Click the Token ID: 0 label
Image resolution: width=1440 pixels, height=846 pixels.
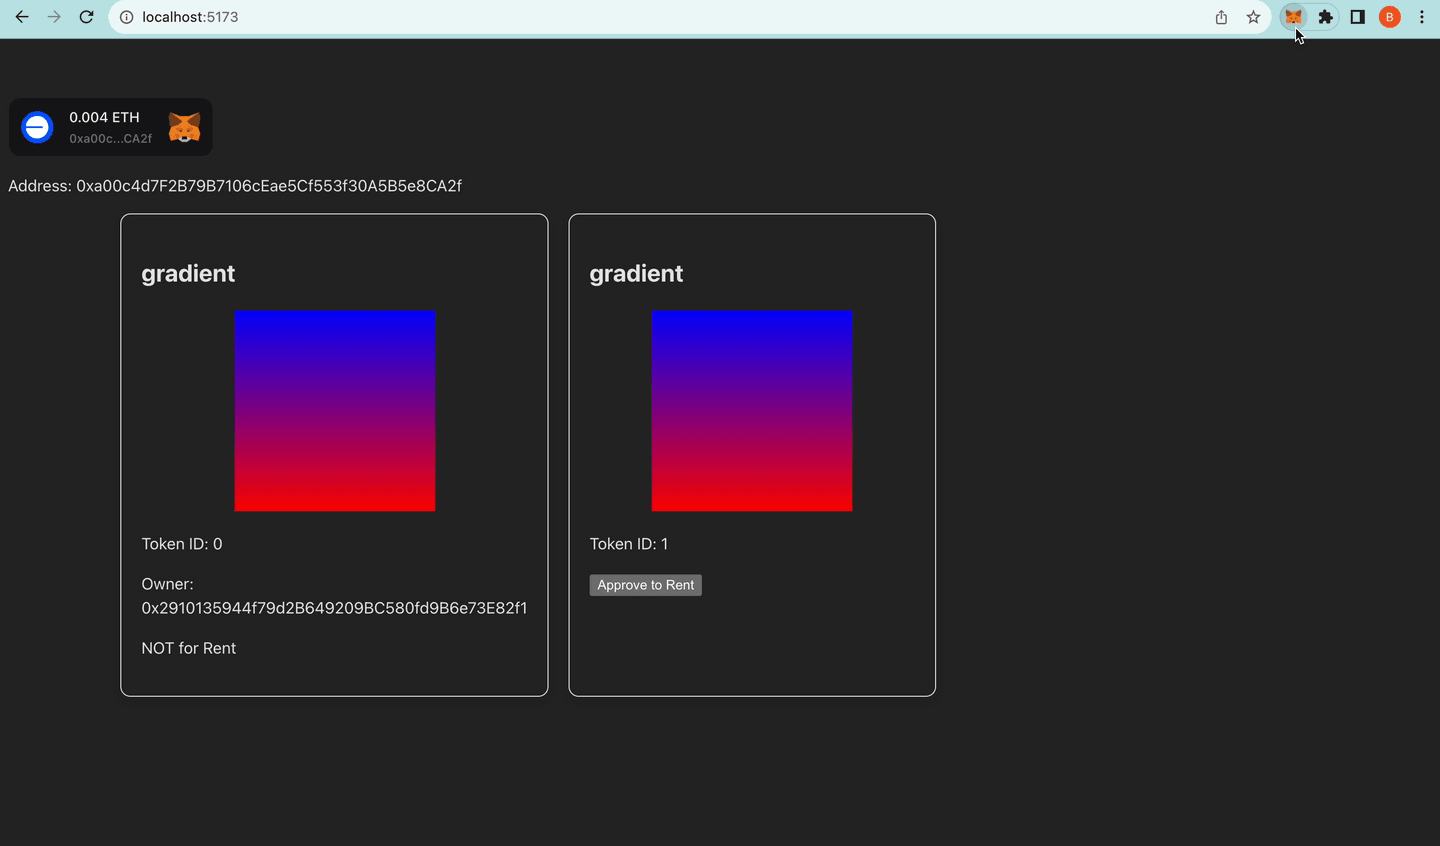182,544
